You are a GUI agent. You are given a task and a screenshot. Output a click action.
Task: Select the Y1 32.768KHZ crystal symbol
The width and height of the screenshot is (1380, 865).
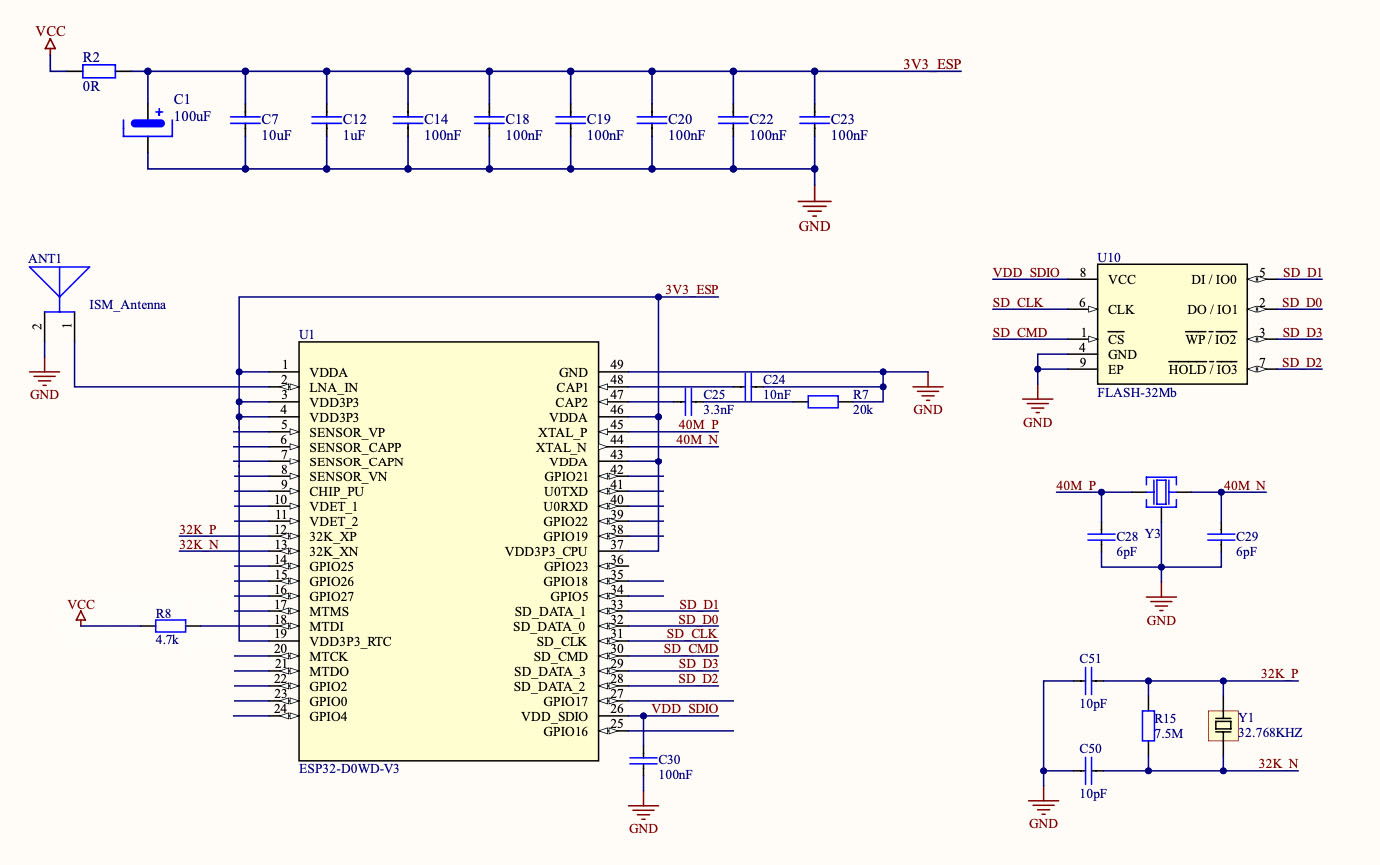[x=1224, y=724]
